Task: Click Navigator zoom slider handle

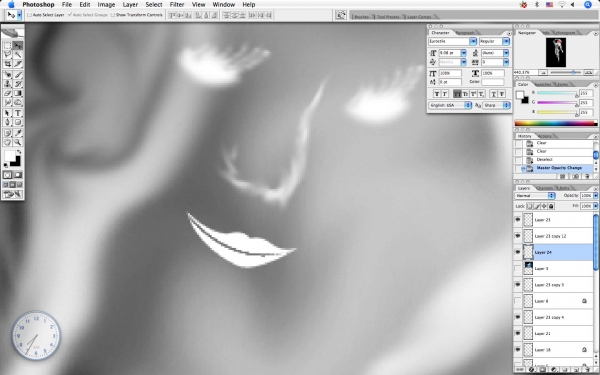Action: [x=573, y=72]
